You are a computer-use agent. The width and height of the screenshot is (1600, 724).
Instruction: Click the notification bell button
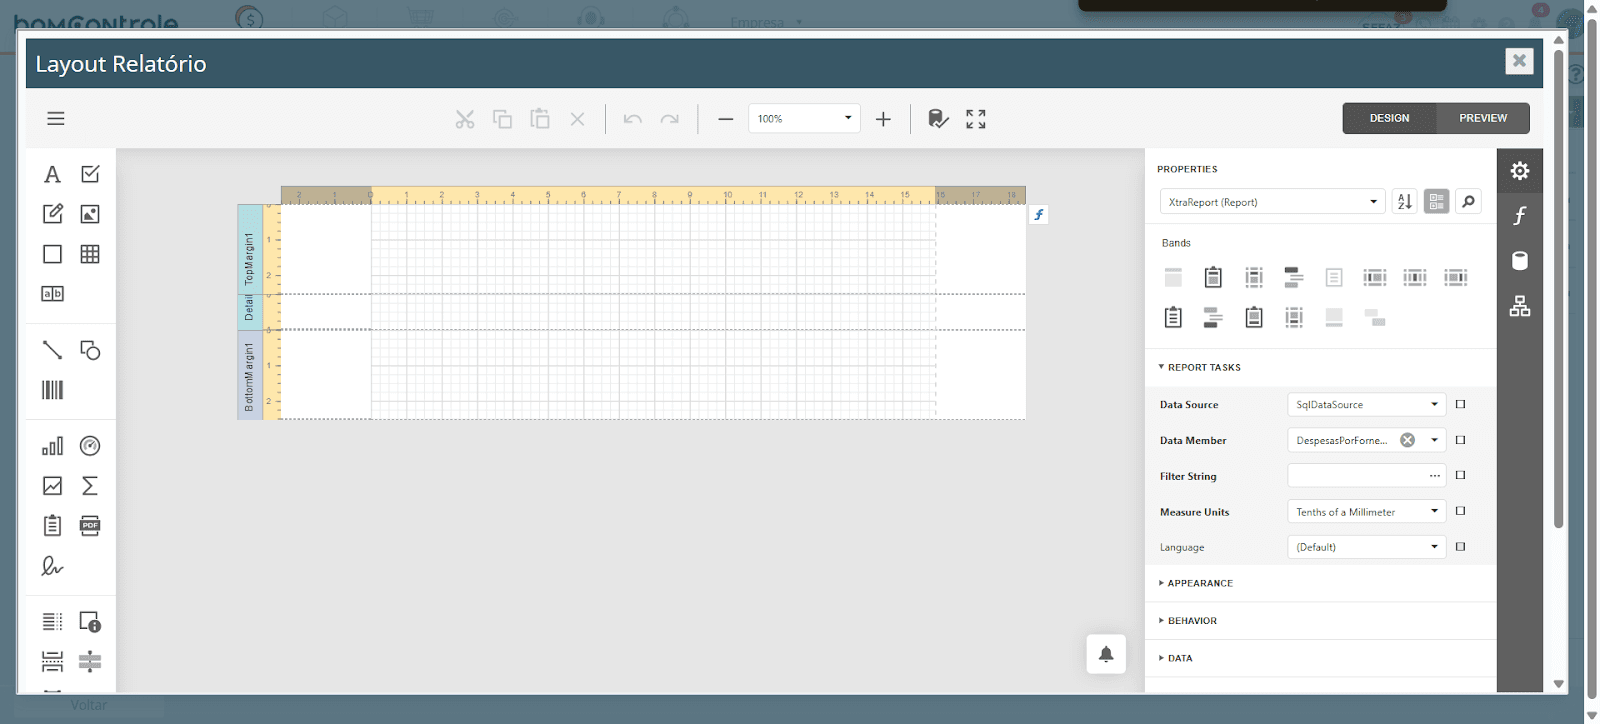1106,654
